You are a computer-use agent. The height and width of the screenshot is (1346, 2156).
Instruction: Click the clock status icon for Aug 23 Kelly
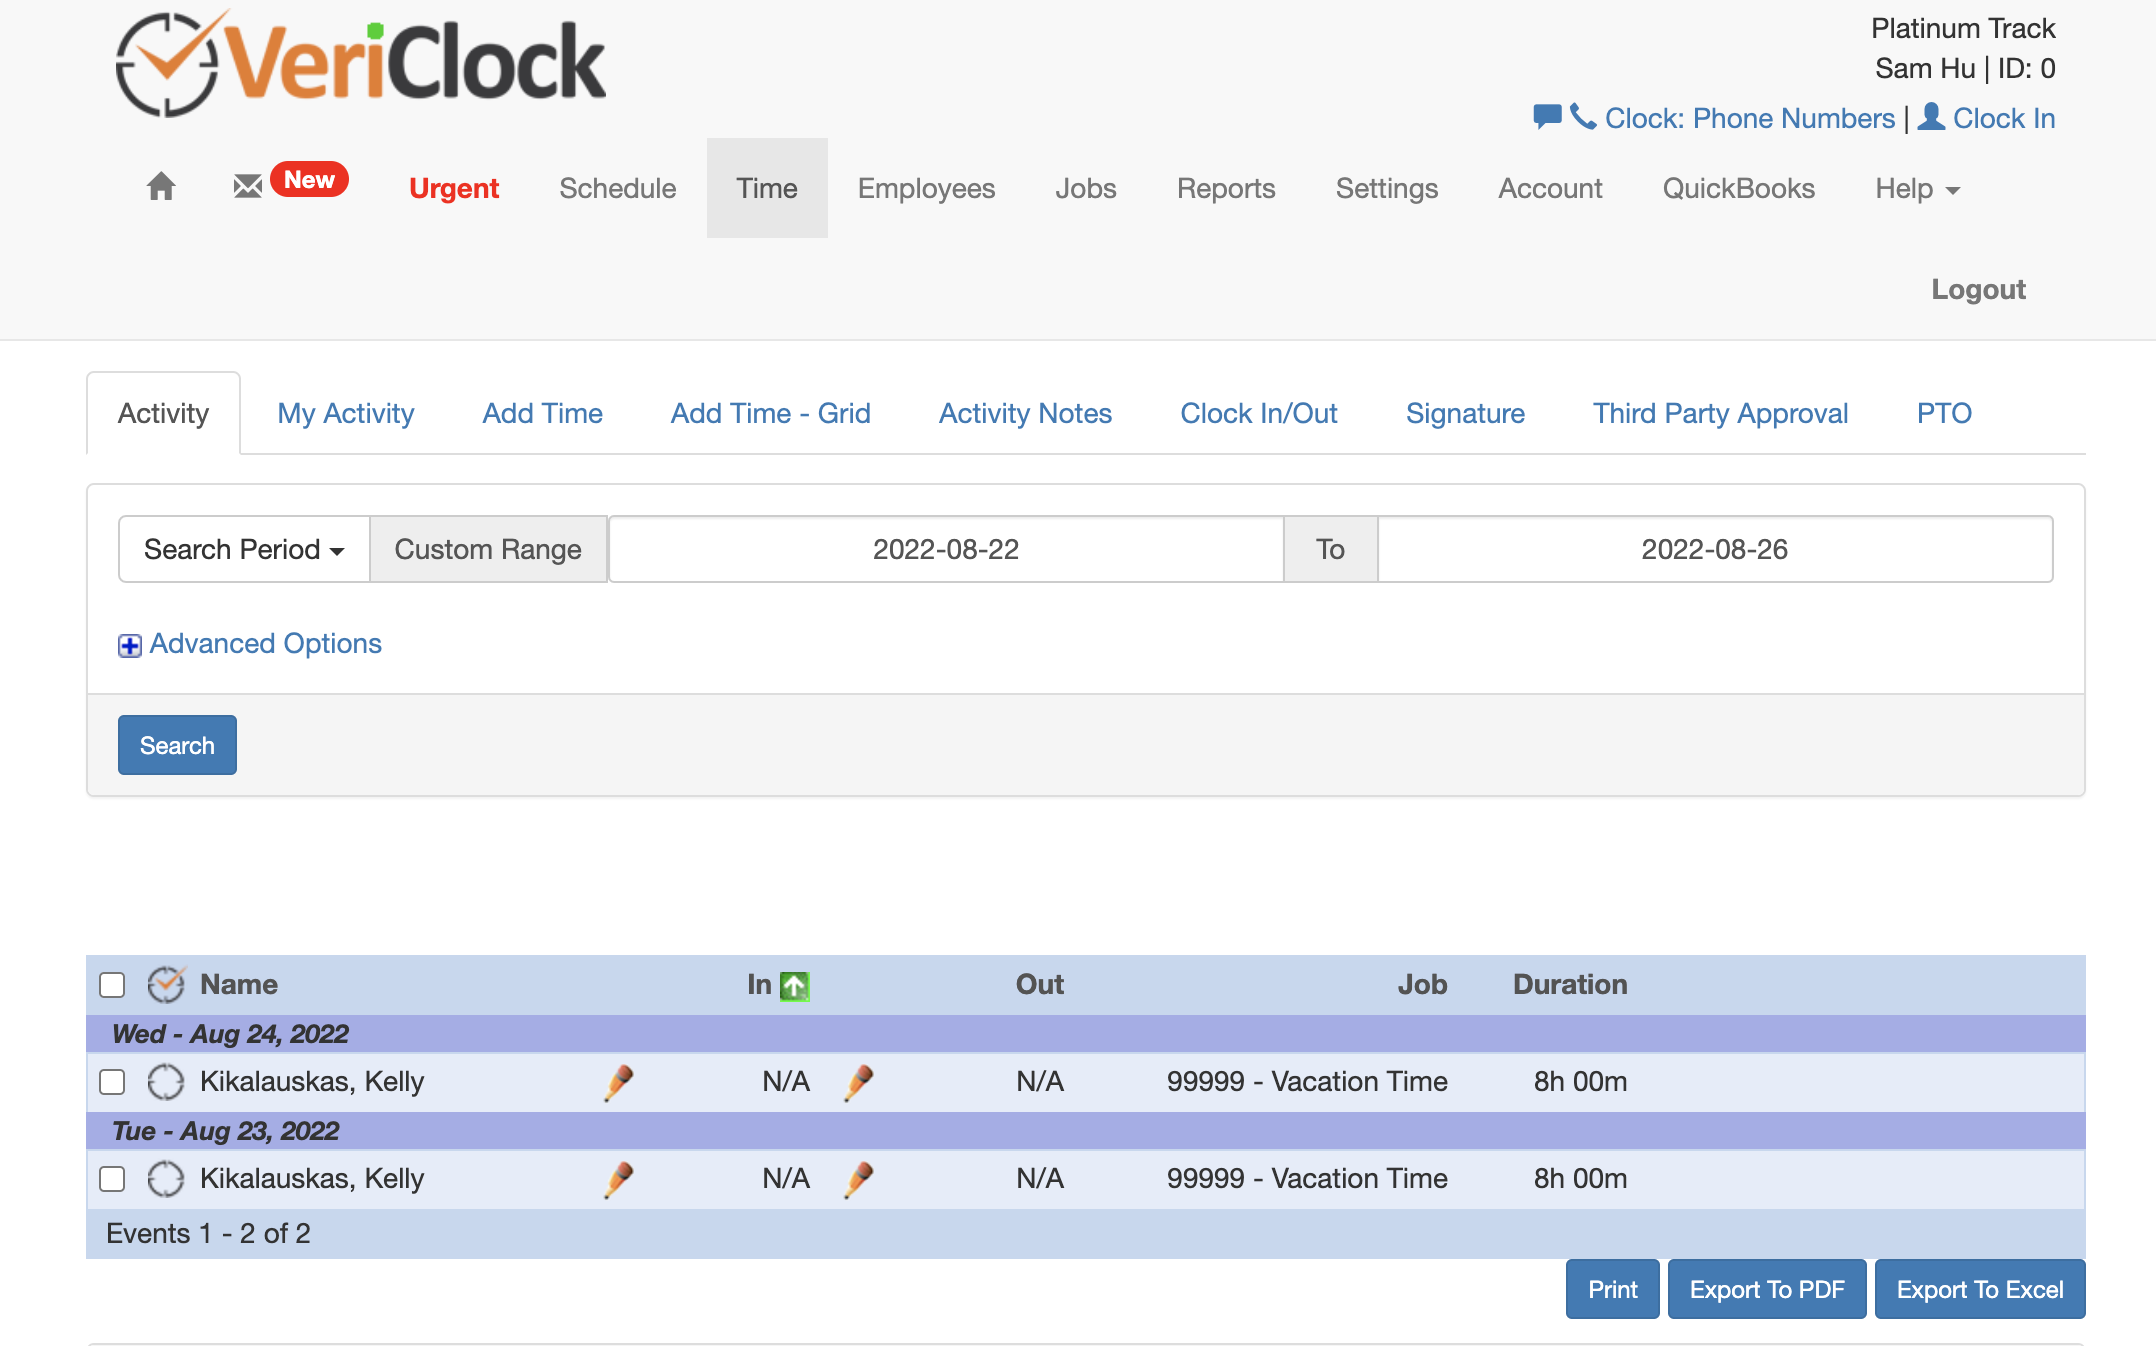pos(166,1179)
